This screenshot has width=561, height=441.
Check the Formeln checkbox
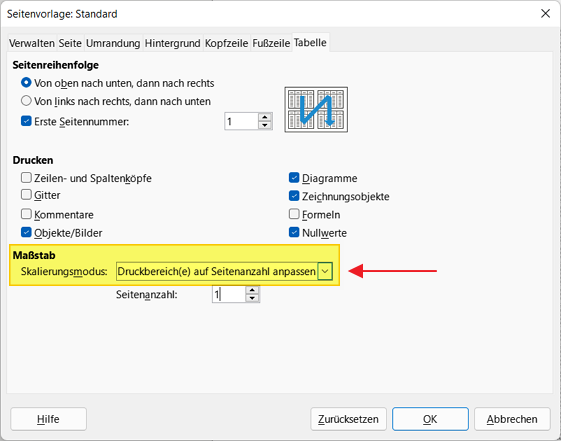click(294, 214)
